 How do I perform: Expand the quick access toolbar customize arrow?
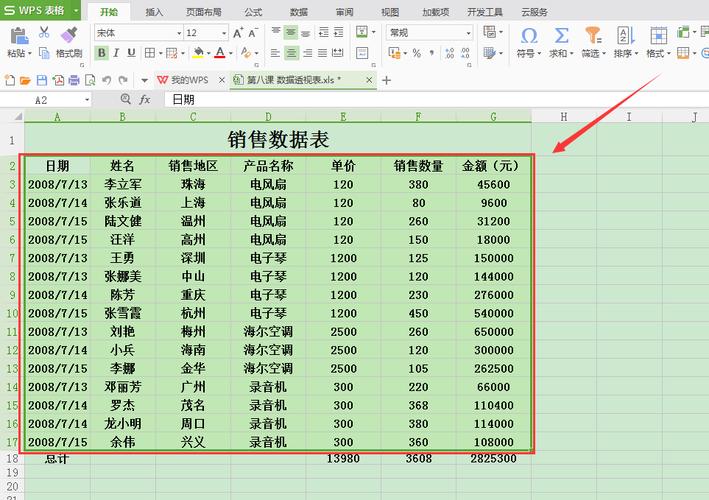pyautogui.click(x=144, y=80)
